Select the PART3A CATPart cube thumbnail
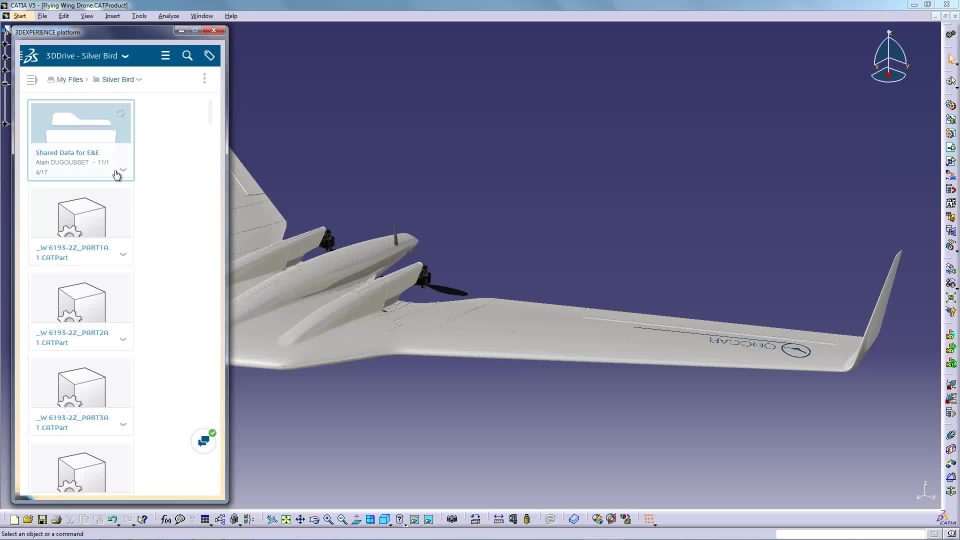 (81, 386)
